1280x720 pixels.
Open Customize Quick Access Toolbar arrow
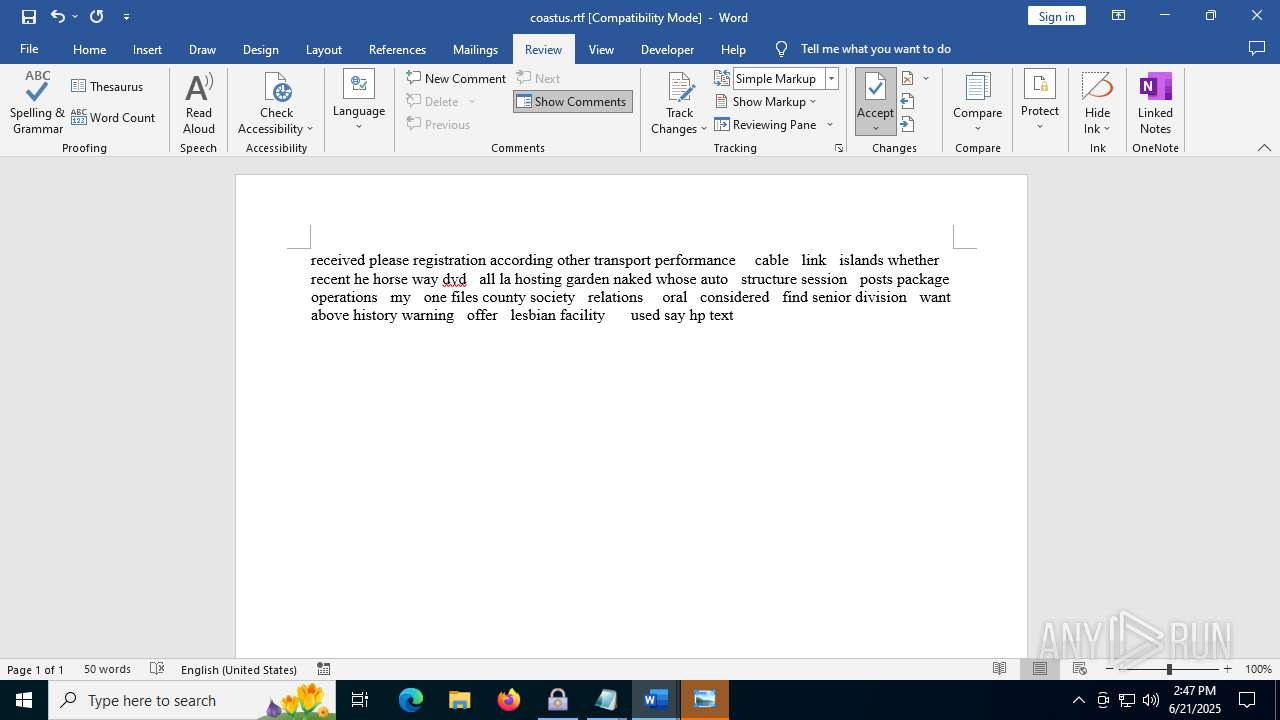click(x=126, y=17)
